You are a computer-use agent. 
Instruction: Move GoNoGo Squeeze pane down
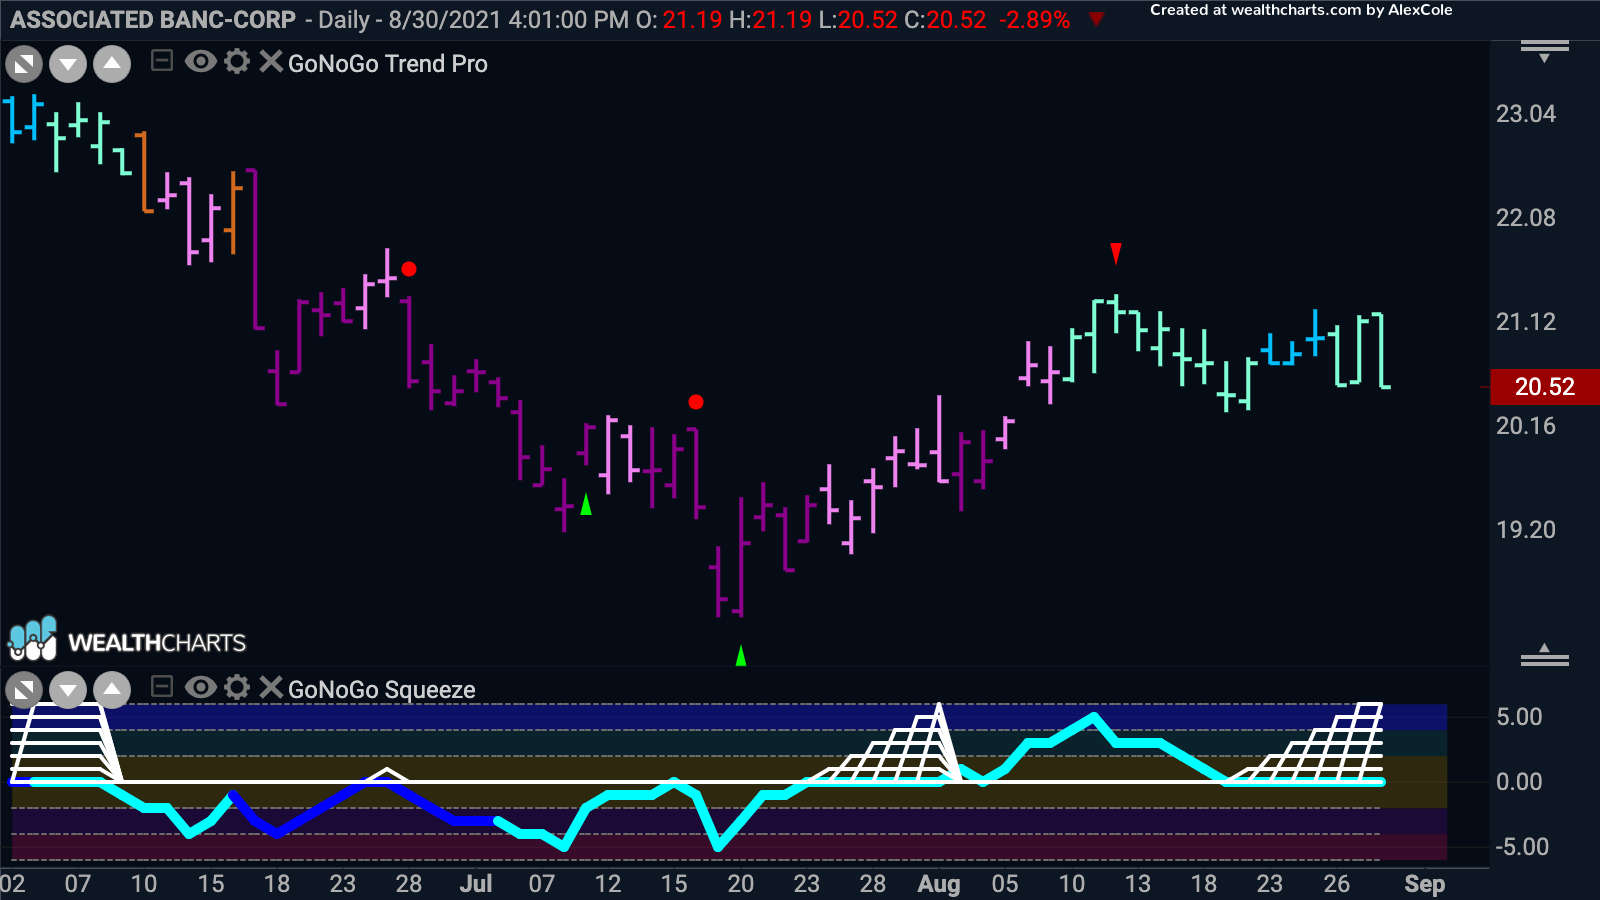pyautogui.click(x=68, y=690)
